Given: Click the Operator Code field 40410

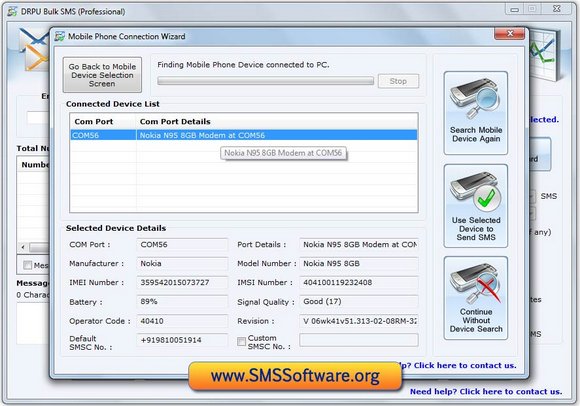Looking at the screenshot, I should click(182, 321).
